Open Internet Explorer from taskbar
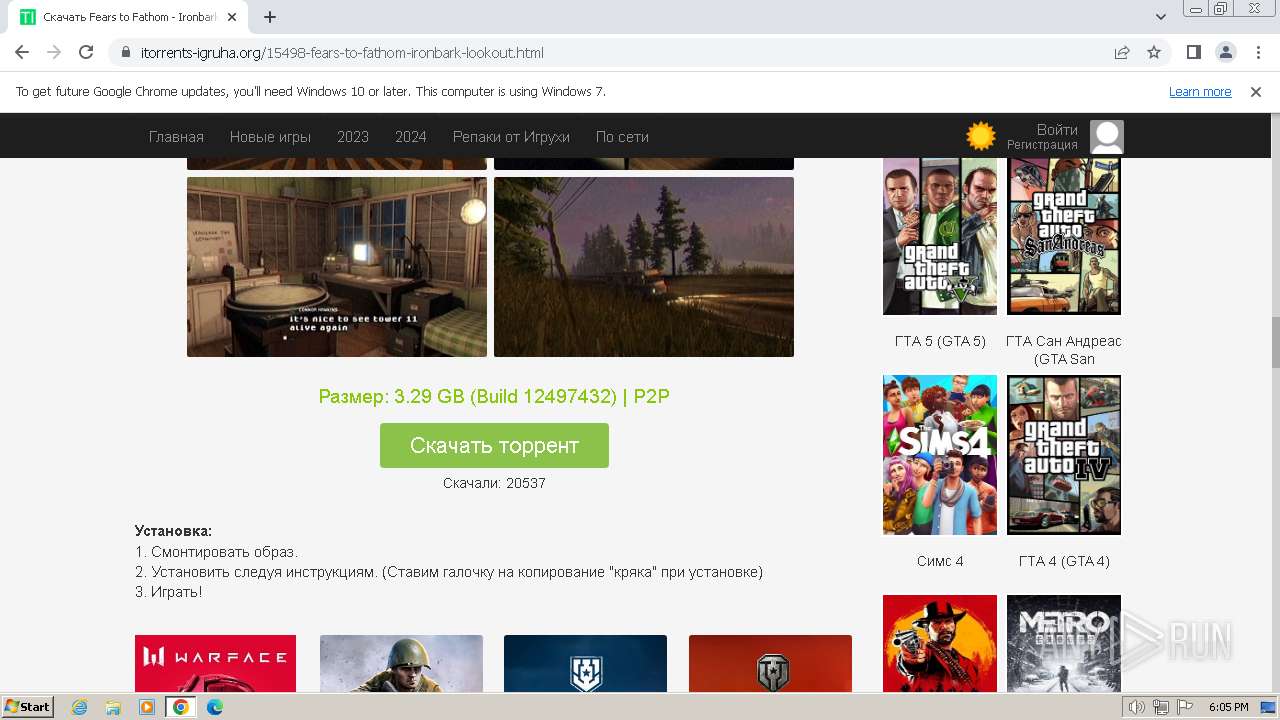Screen dimensions: 1280x720 pyautogui.click(x=80, y=707)
